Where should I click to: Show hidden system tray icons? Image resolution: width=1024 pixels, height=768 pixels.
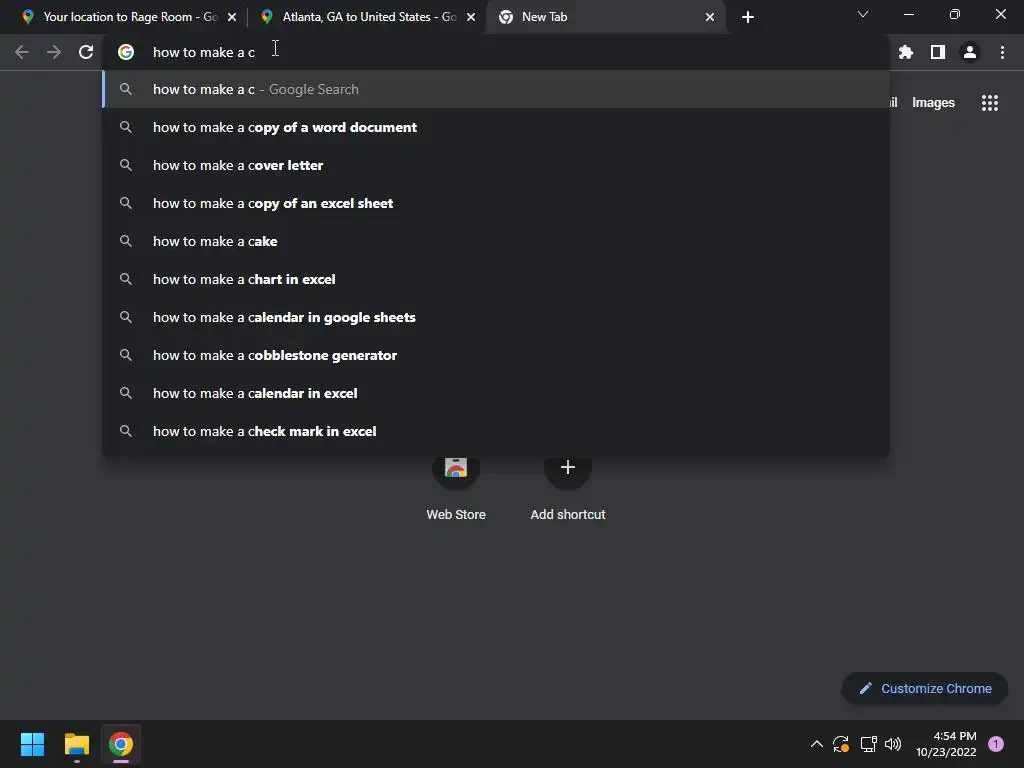[x=816, y=744]
